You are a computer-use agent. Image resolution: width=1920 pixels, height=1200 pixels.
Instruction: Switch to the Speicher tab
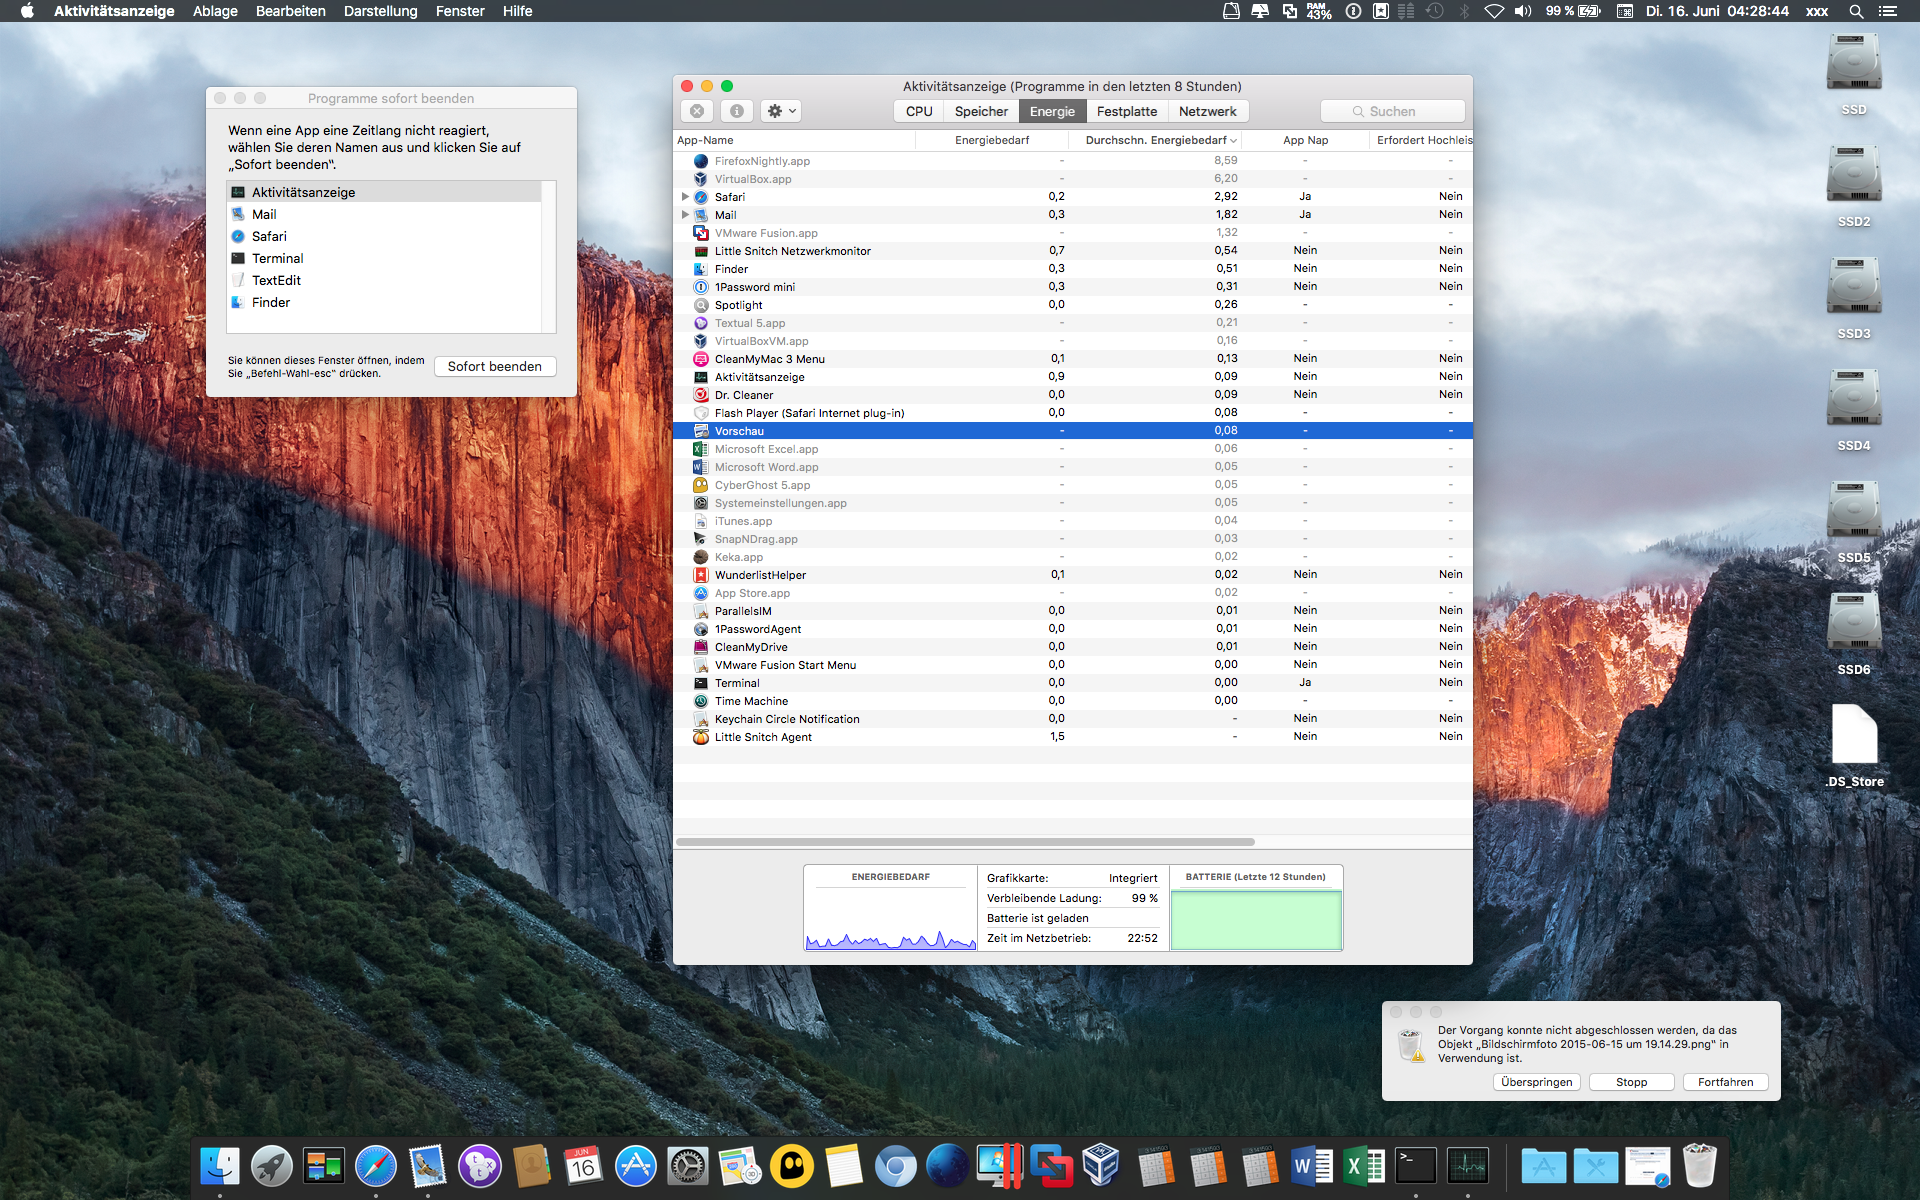[981, 111]
